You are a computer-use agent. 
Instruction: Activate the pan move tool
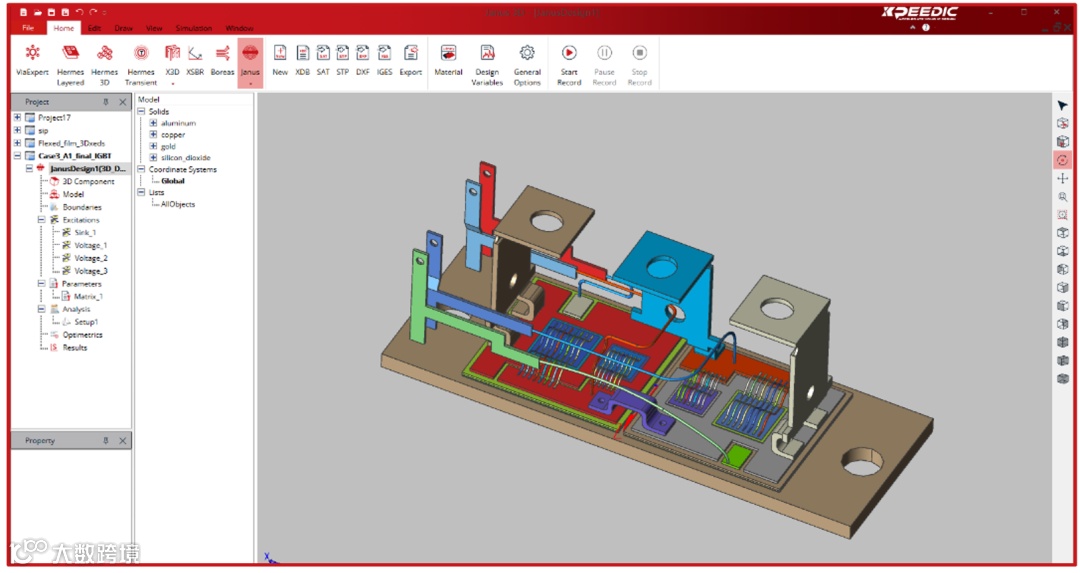tap(1062, 178)
